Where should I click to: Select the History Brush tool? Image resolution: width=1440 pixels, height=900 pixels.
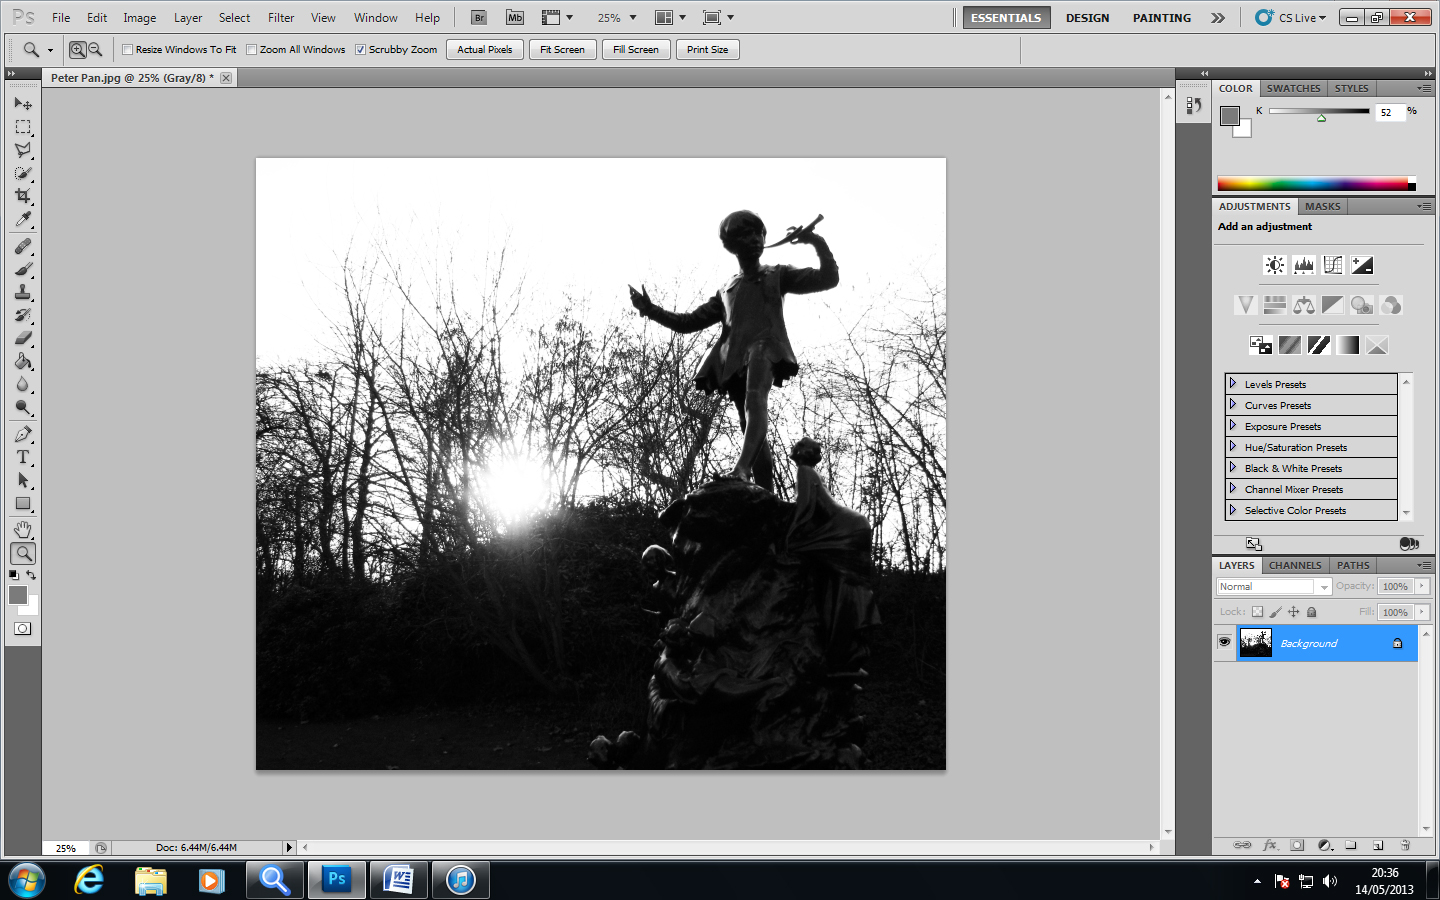point(23,315)
